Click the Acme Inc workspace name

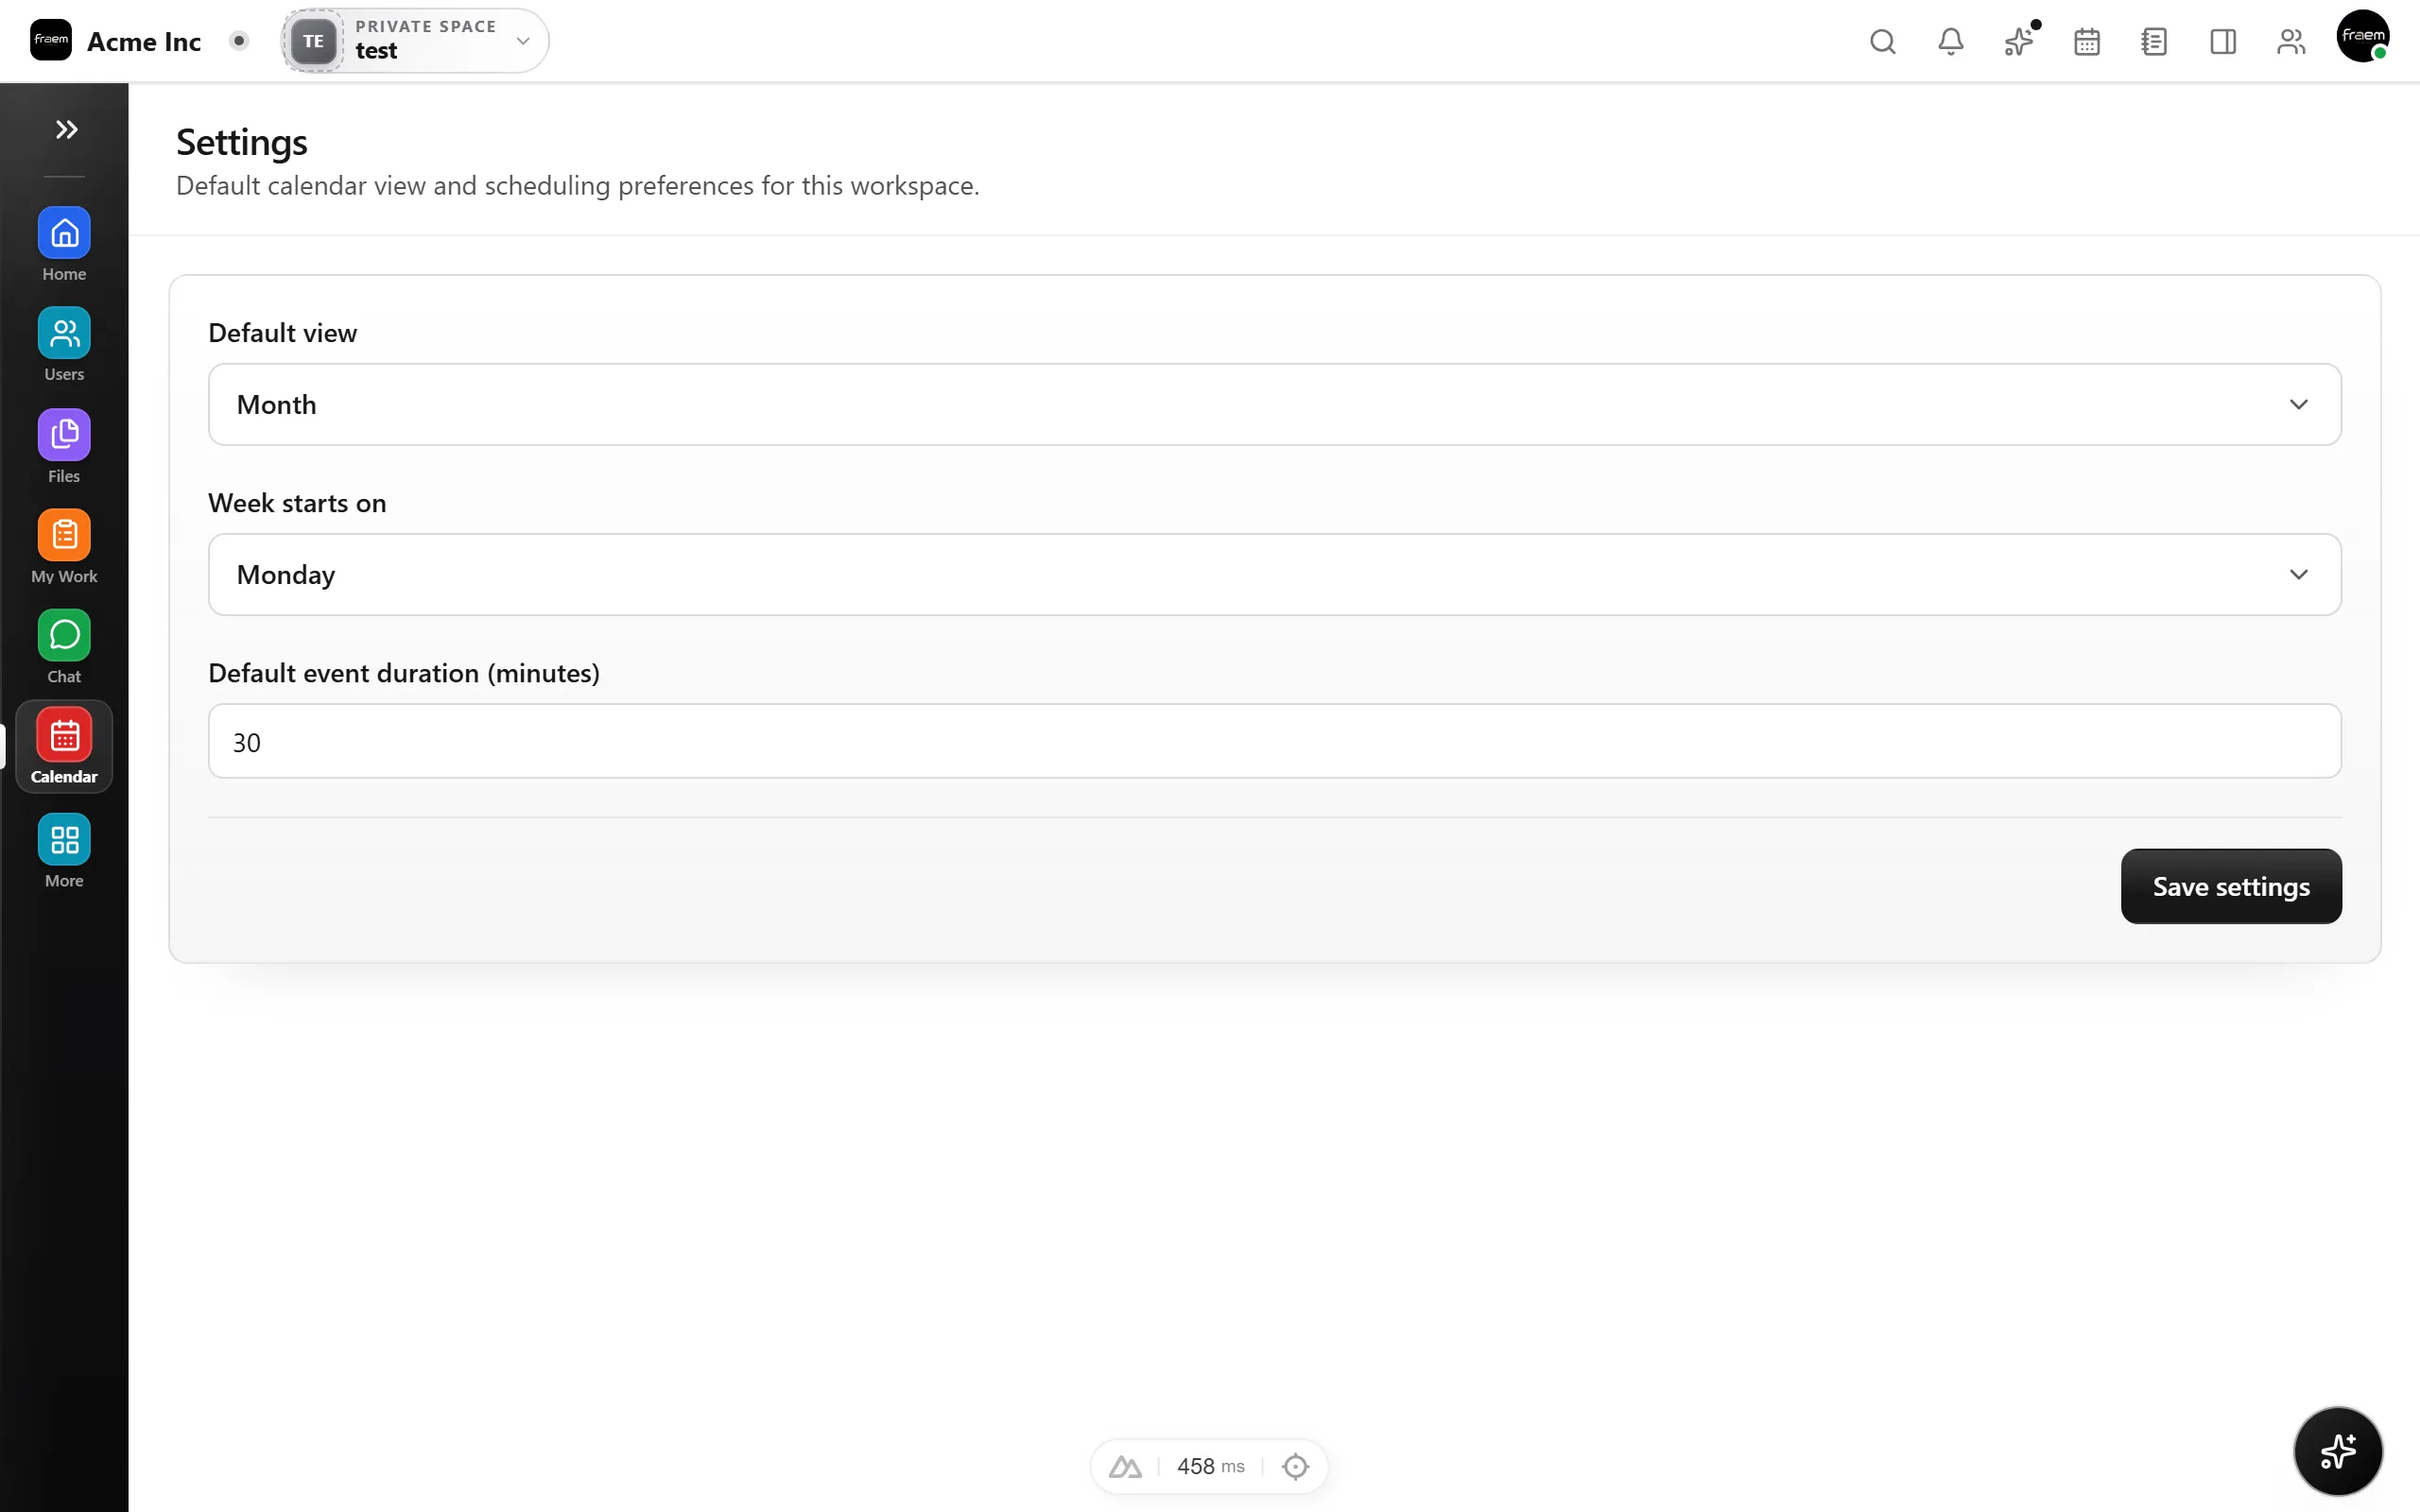point(144,41)
